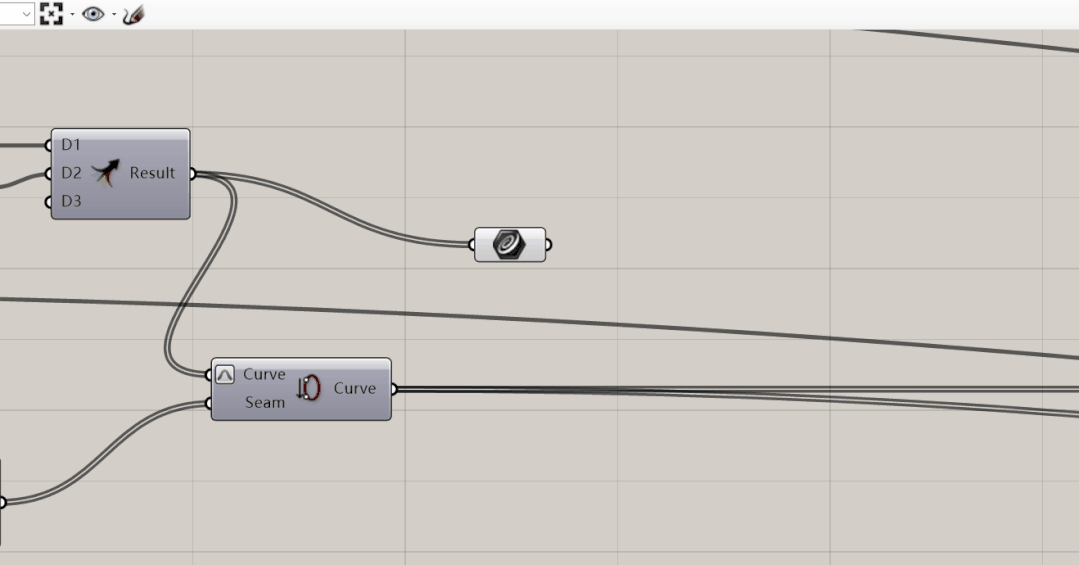The height and width of the screenshot is (565, 1079).
Task: Select the sketch brush tool icon
Action: tap(133, 14)
